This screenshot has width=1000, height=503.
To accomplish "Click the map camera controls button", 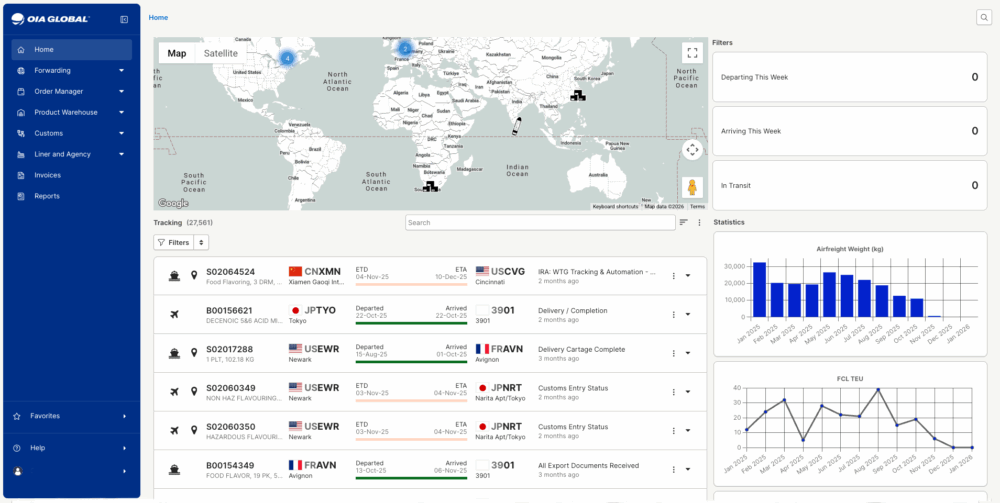I will coord(692,150).
